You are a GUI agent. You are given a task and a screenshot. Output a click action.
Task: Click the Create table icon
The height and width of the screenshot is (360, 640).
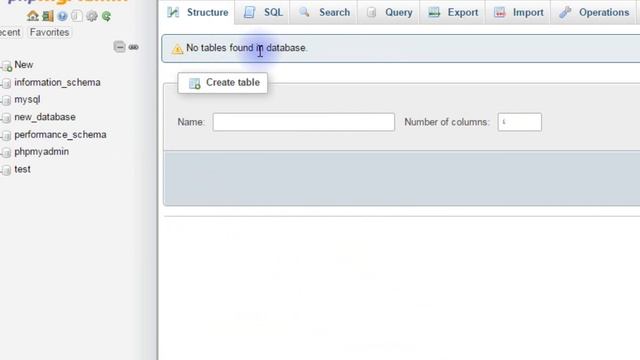(x=195, y=83)
